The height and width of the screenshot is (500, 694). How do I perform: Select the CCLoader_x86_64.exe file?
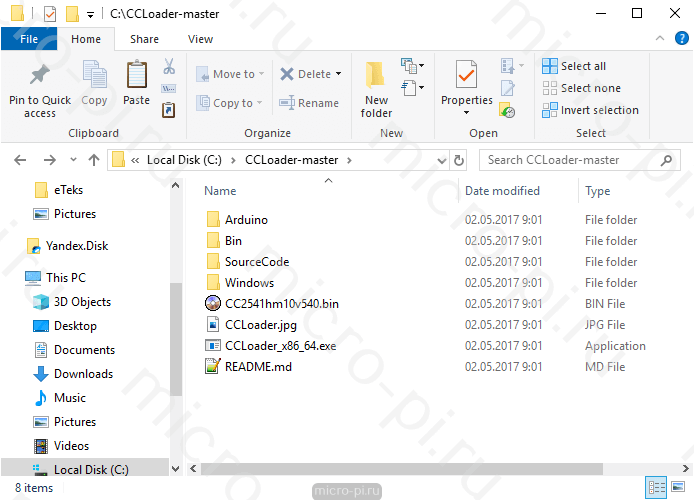280,346
